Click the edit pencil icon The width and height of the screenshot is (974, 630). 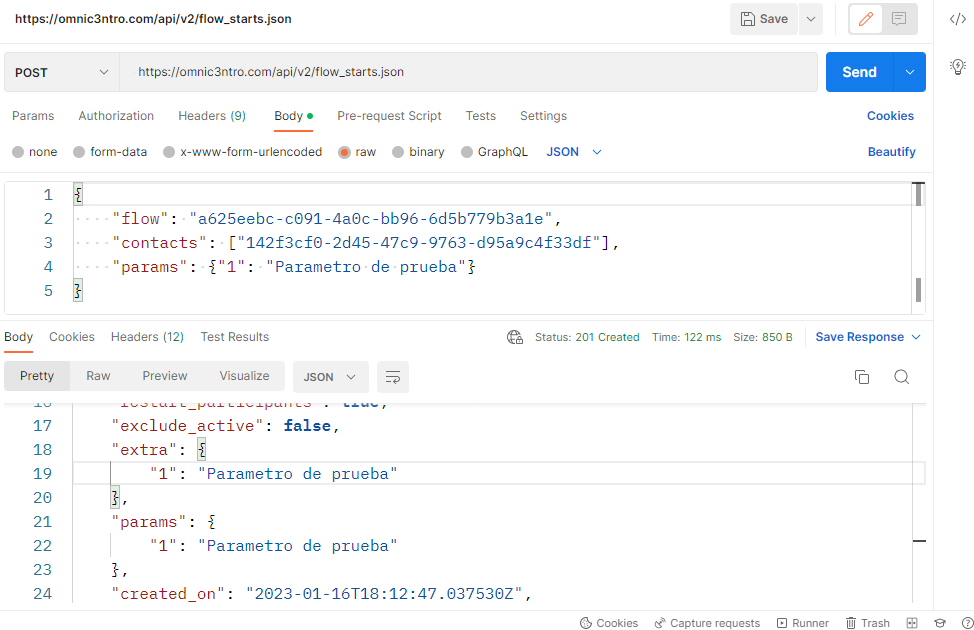point(867,19)
